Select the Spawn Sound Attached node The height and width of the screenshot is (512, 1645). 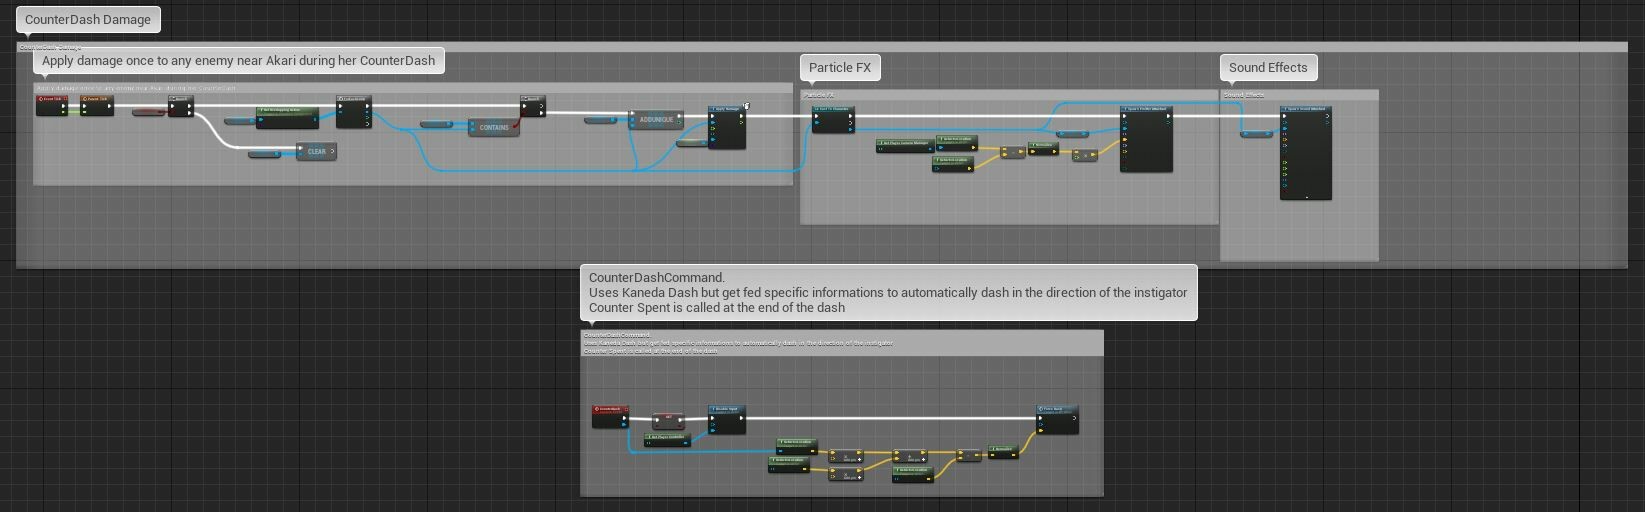[x=1306, y=152]
